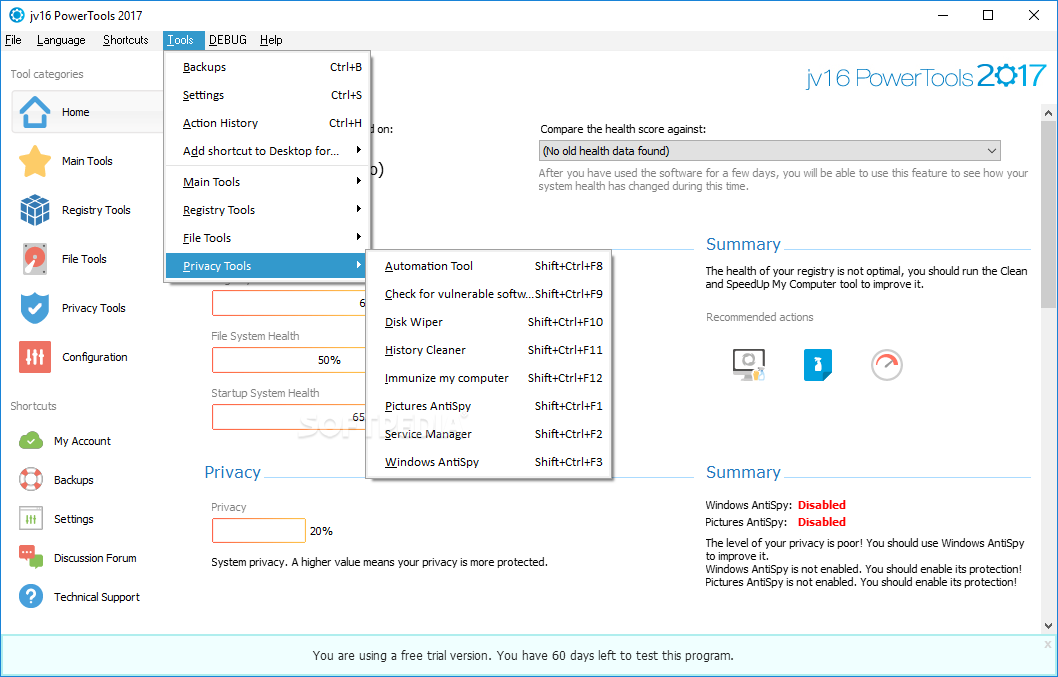This screenshot has width=1058, height=677.
Task: Expand the Registry Tools submenu in menu
Action: [x=268, y=210]
